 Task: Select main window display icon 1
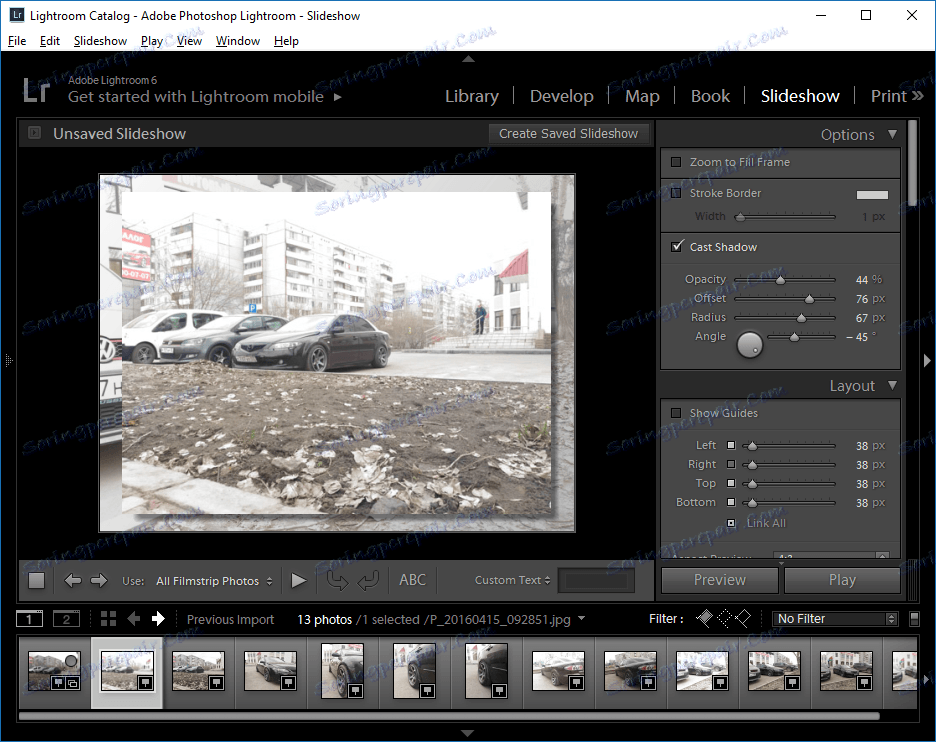tap(29, 619)
